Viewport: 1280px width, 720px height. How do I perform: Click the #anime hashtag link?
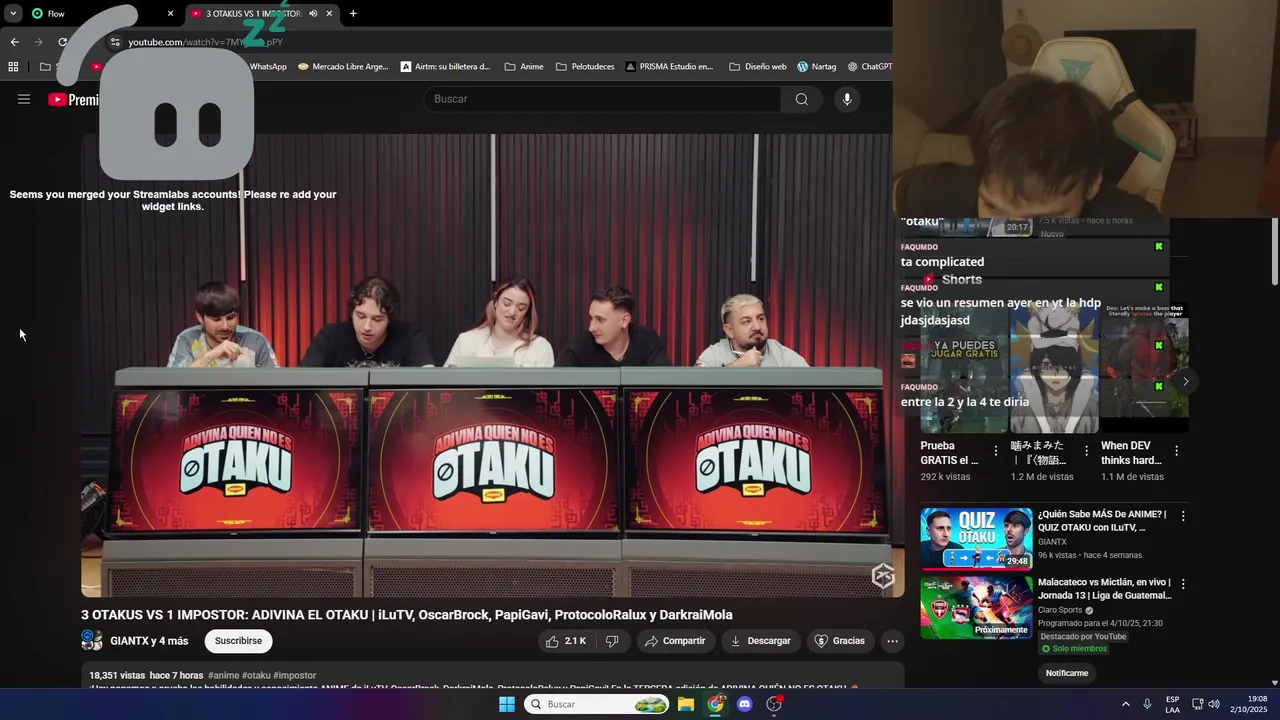223,676
